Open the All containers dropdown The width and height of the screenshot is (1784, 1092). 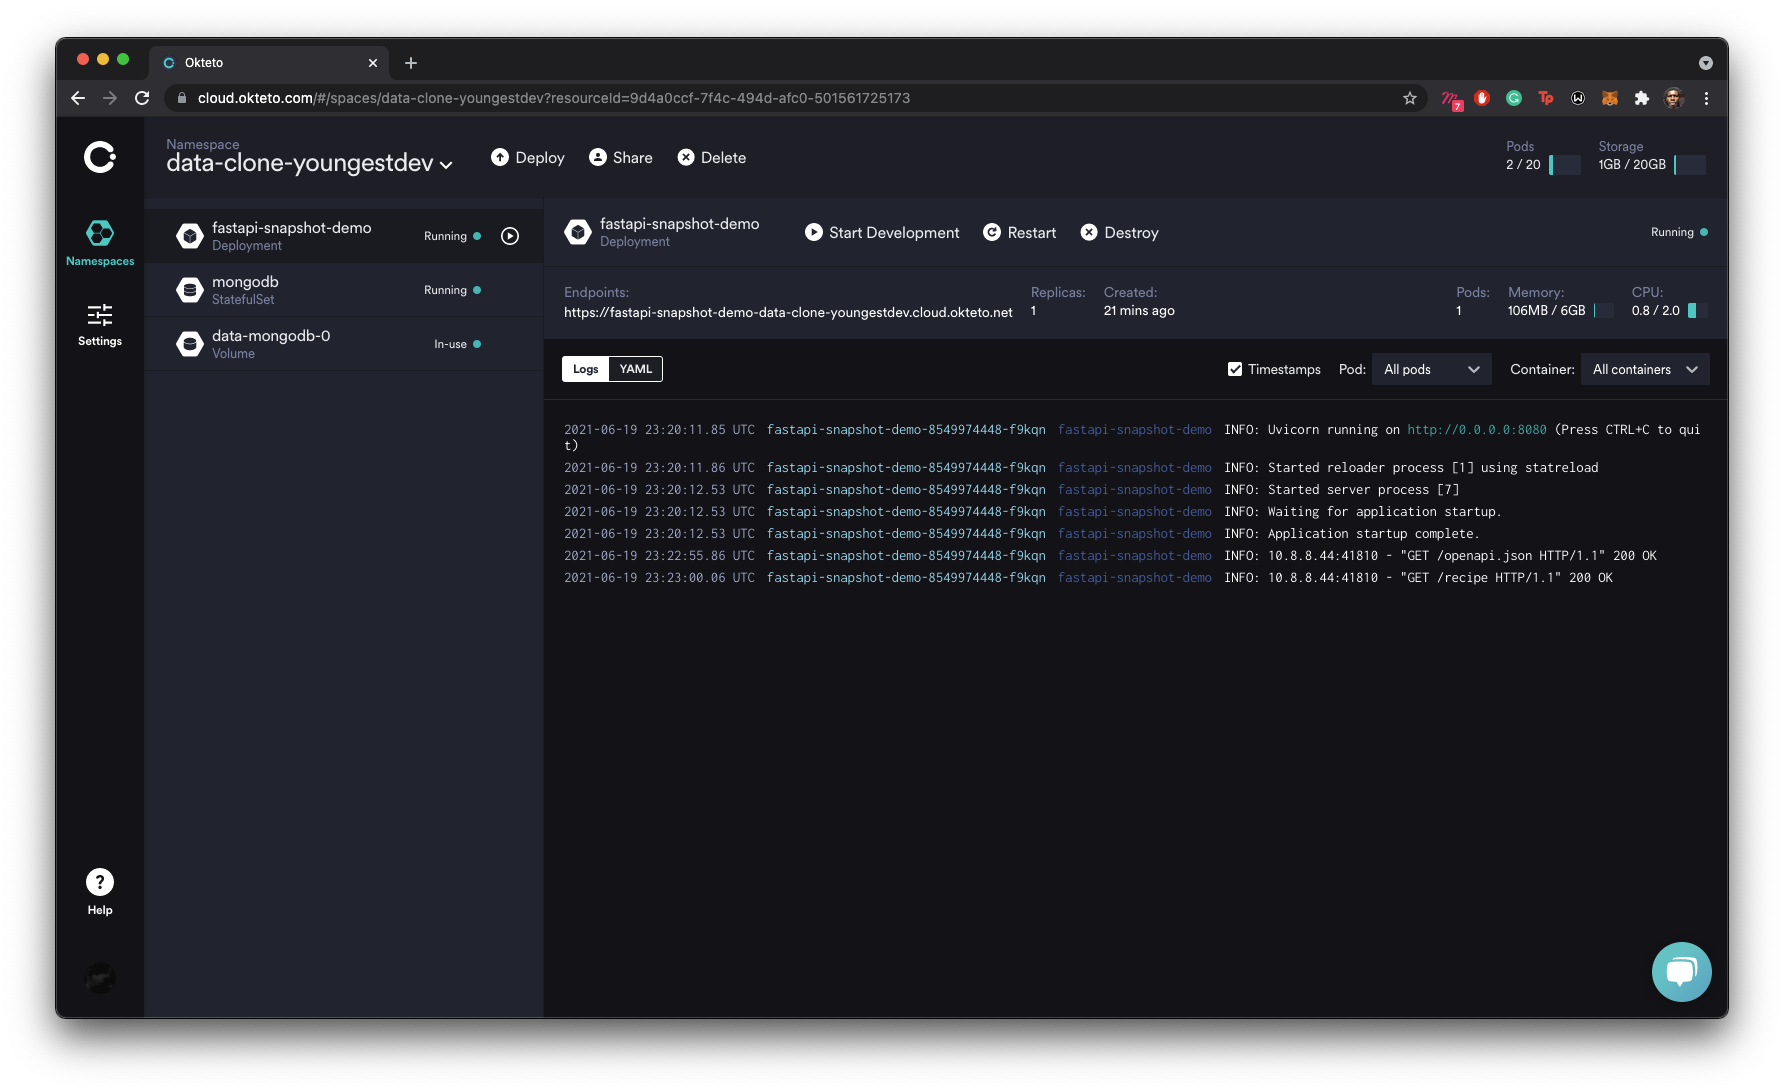[x=1645, y=369]
